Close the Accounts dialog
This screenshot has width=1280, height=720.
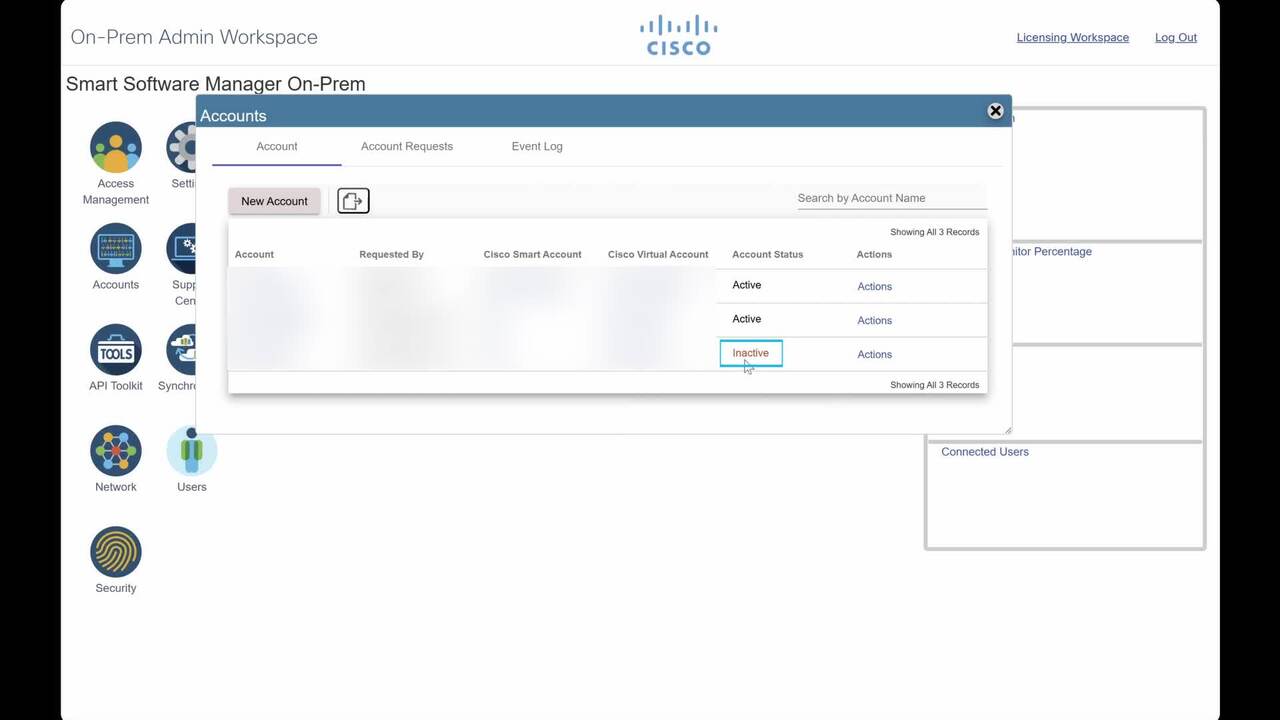[995, 111]
